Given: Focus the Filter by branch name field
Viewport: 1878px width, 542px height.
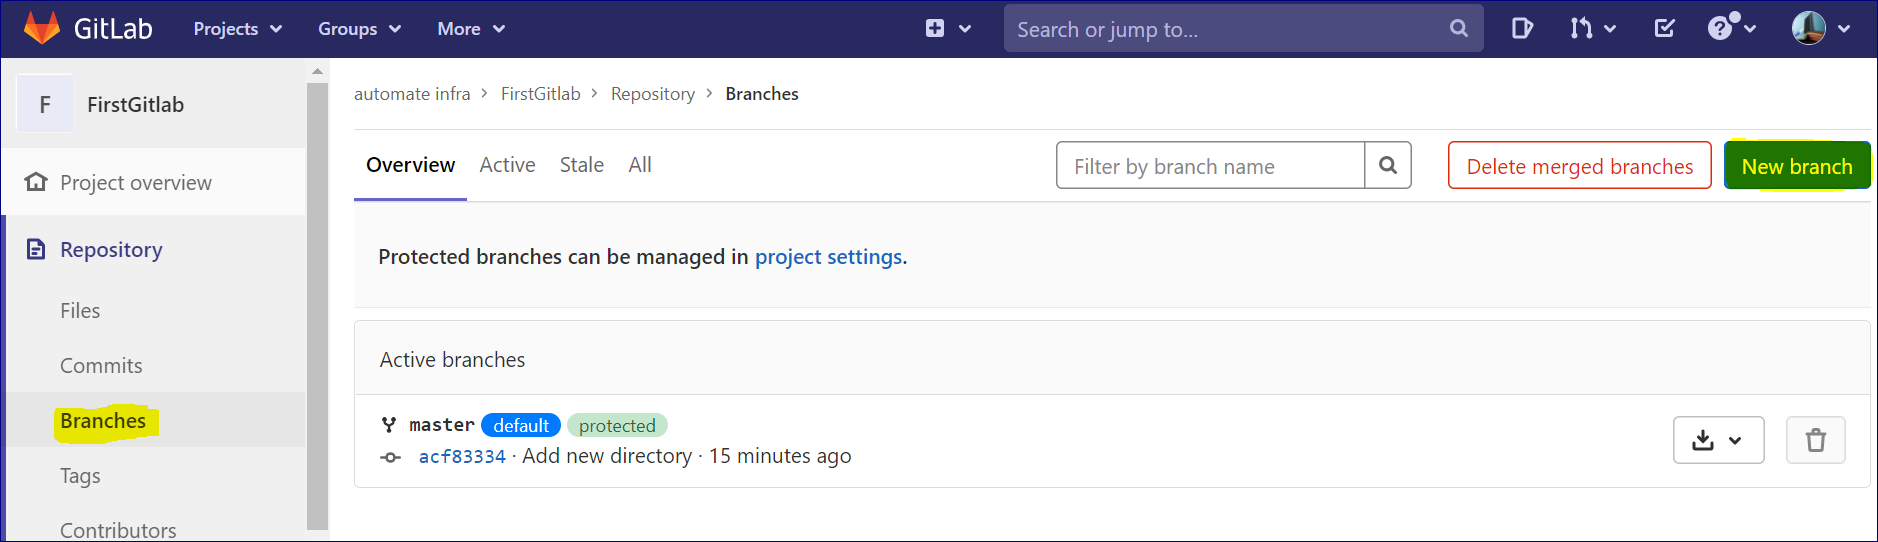Looking at the screenshot, I should point(1210,166).
